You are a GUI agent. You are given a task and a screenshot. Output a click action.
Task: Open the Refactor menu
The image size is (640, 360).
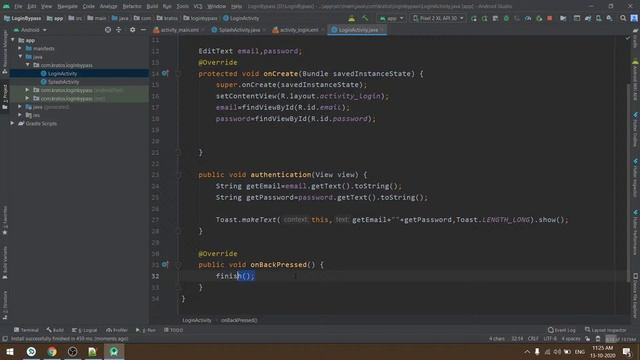(x=132, y=6)
